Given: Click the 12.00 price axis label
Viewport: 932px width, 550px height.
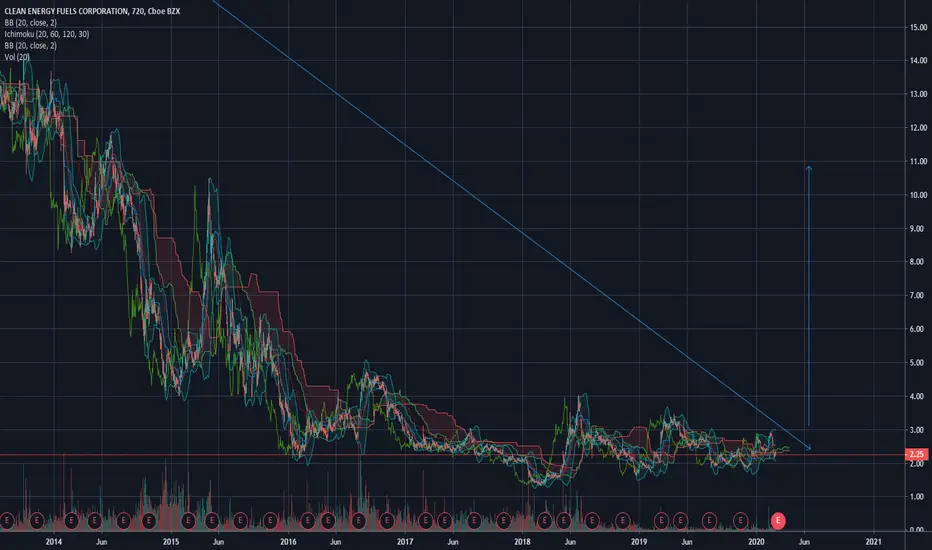Looking at the screenshot, I should (x=918, y=127).
